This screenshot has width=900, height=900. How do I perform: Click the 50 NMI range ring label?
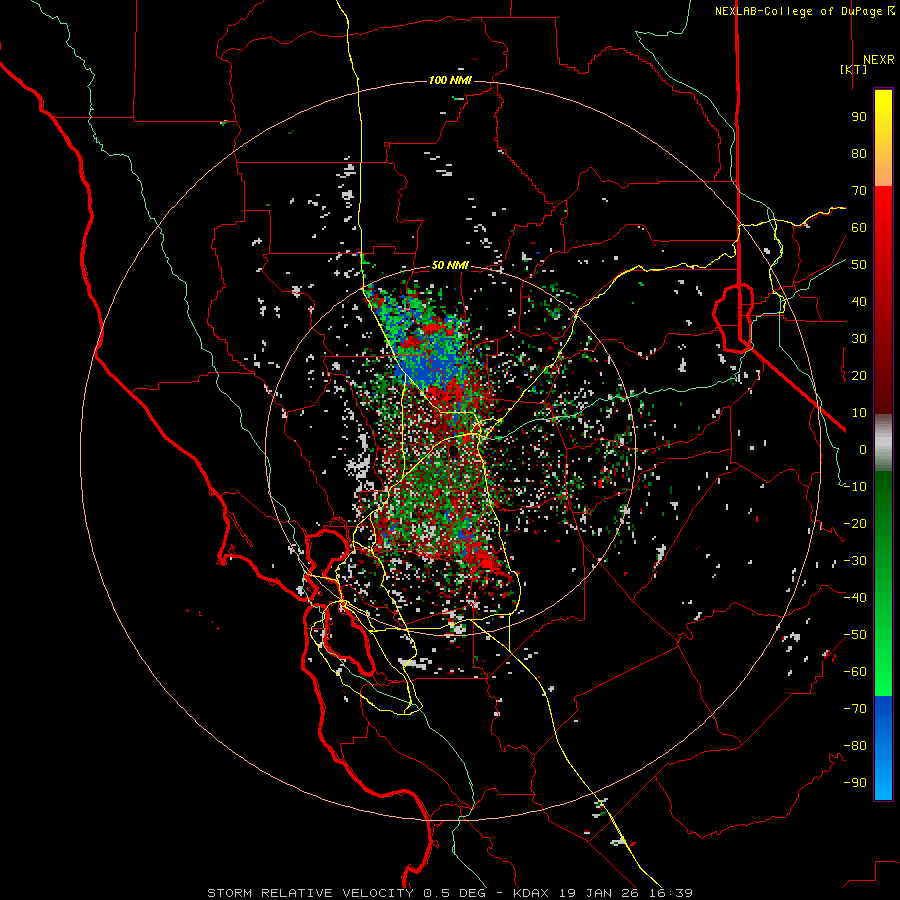click(x=450, y=265)
